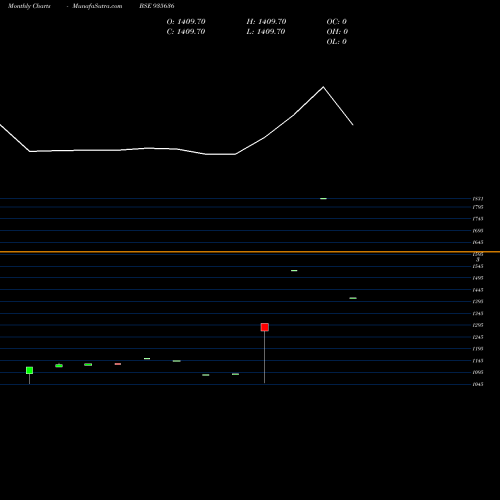
Task: Click the red candlestick body
Action: pos(265,327)
